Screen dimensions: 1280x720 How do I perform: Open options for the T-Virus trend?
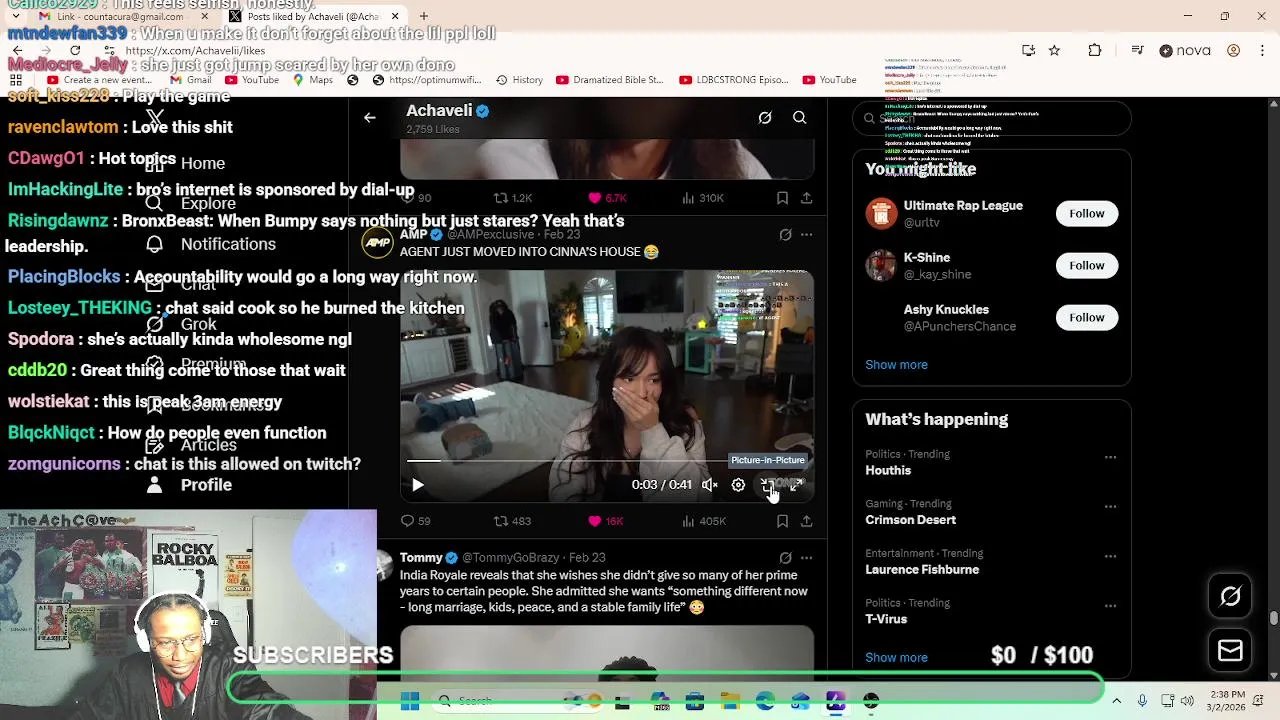click(x=1110, y=606)
